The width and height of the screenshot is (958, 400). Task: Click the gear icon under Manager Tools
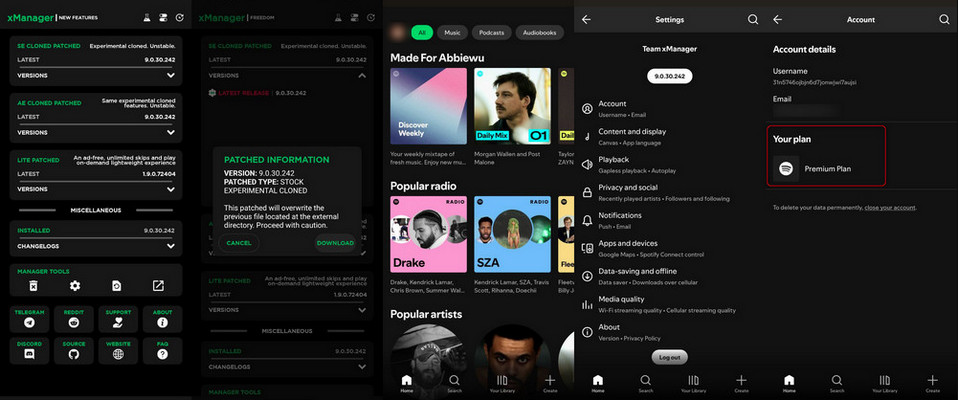[74, 286]
